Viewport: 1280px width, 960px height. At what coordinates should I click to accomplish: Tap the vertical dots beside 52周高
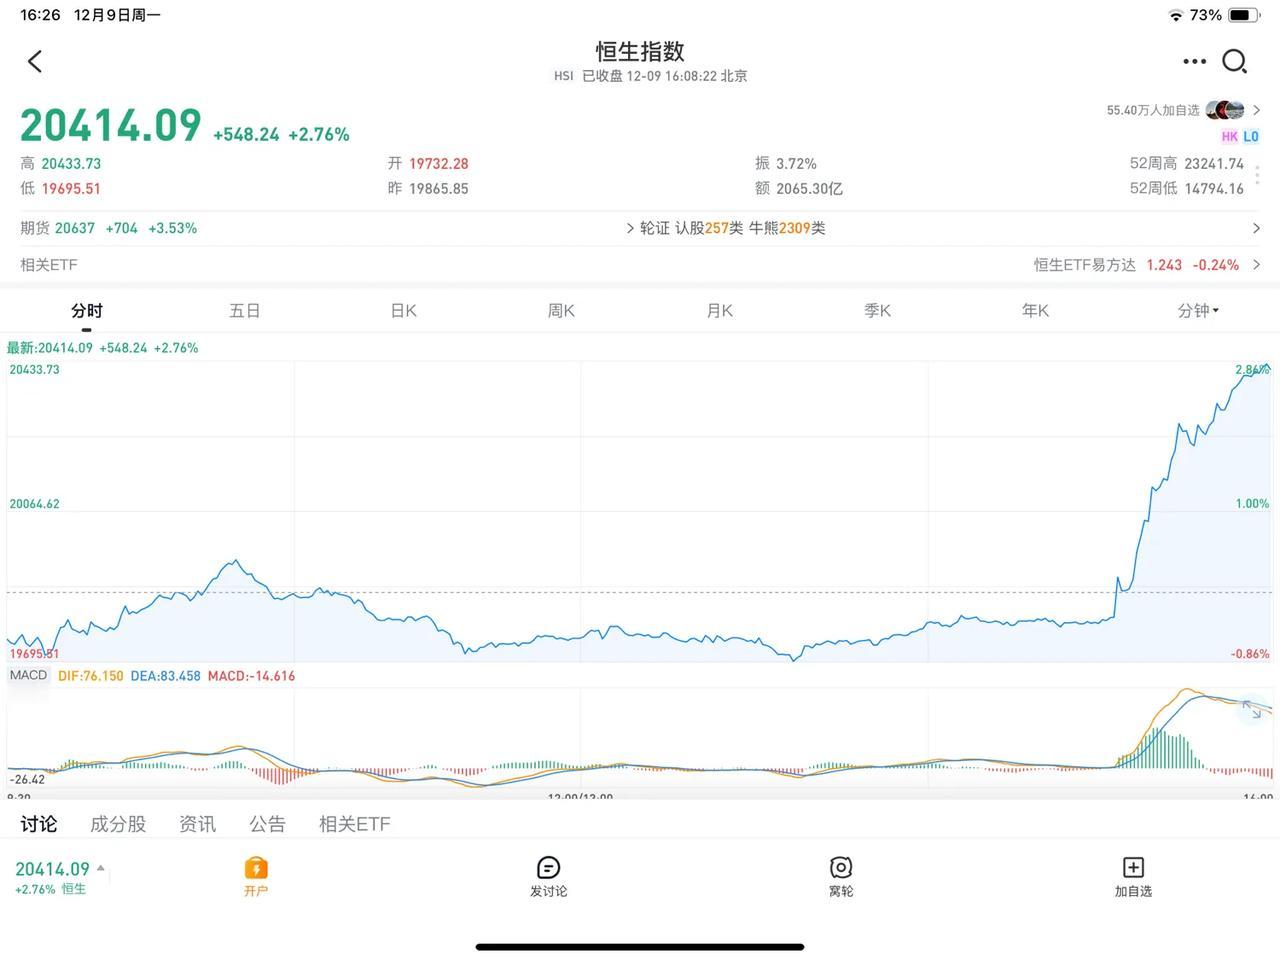click(1257, 175)
